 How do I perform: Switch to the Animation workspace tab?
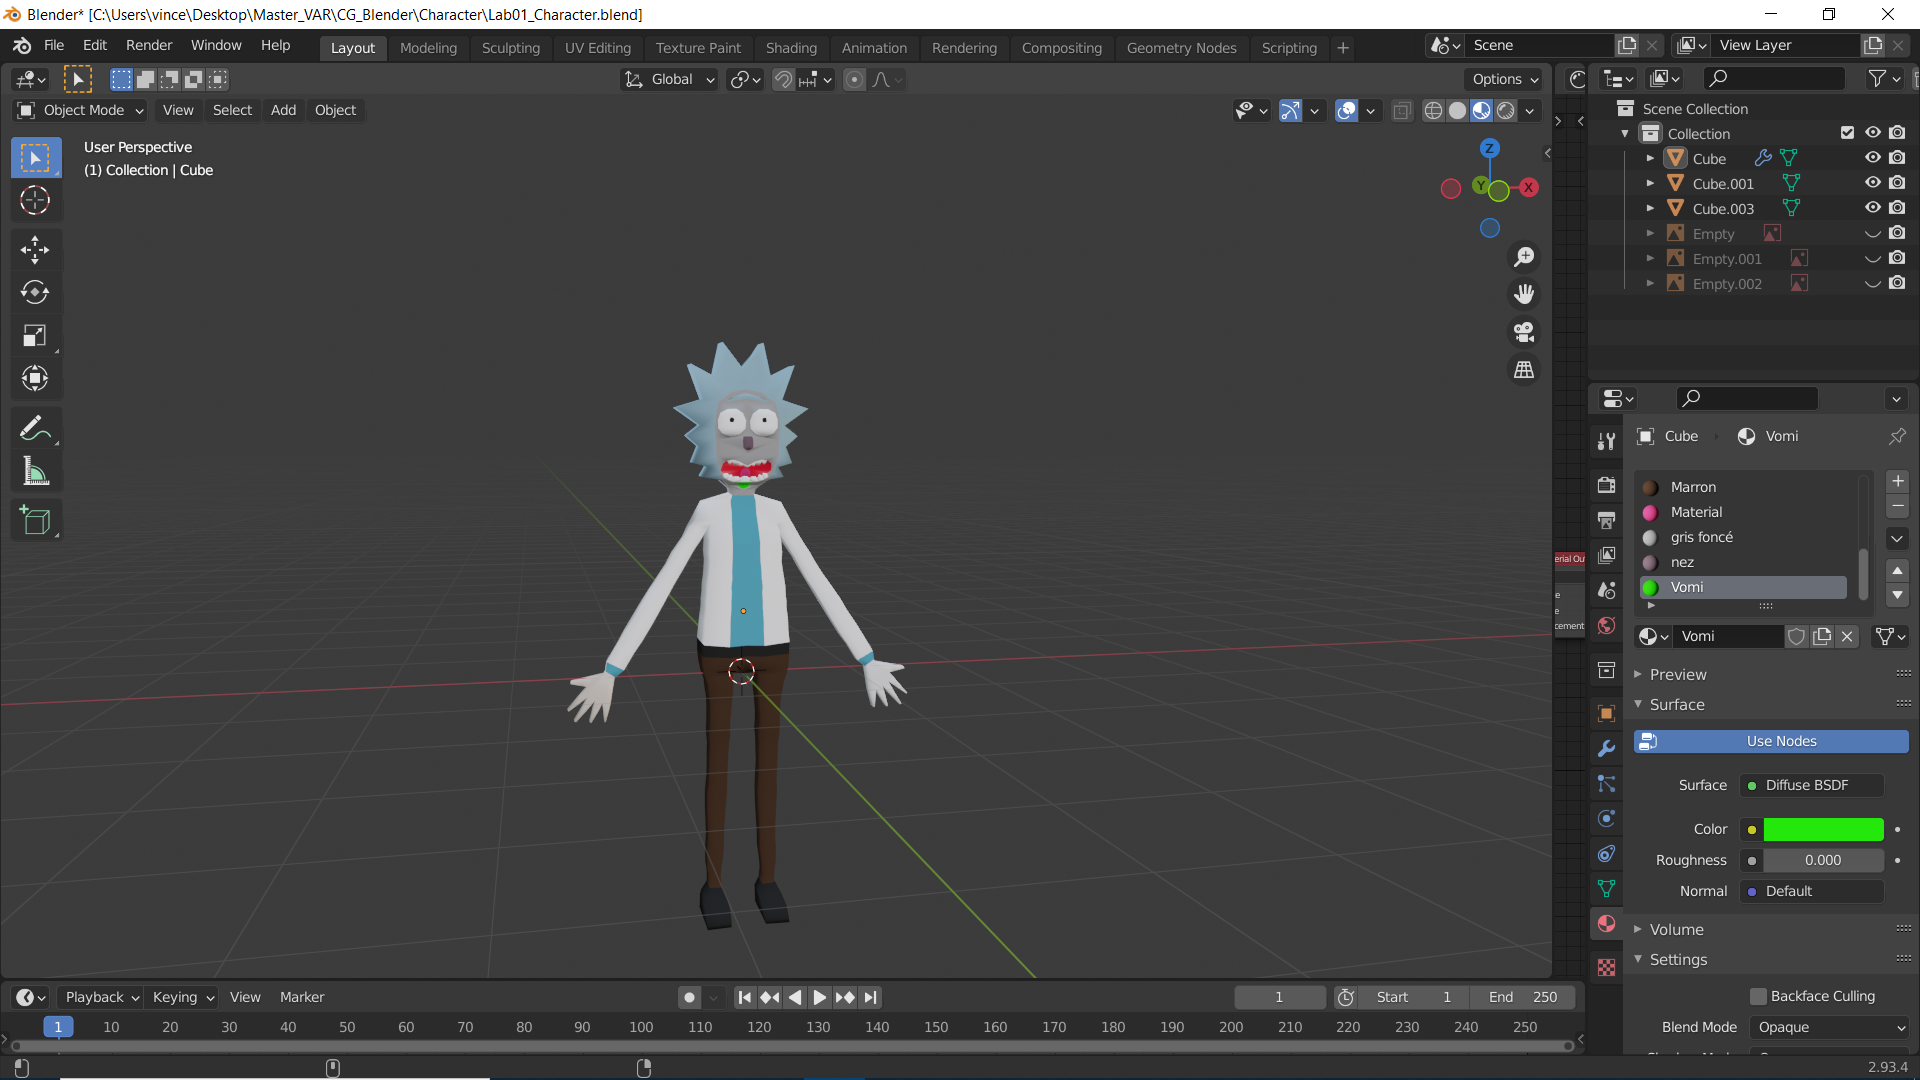[x=874, y=48]
